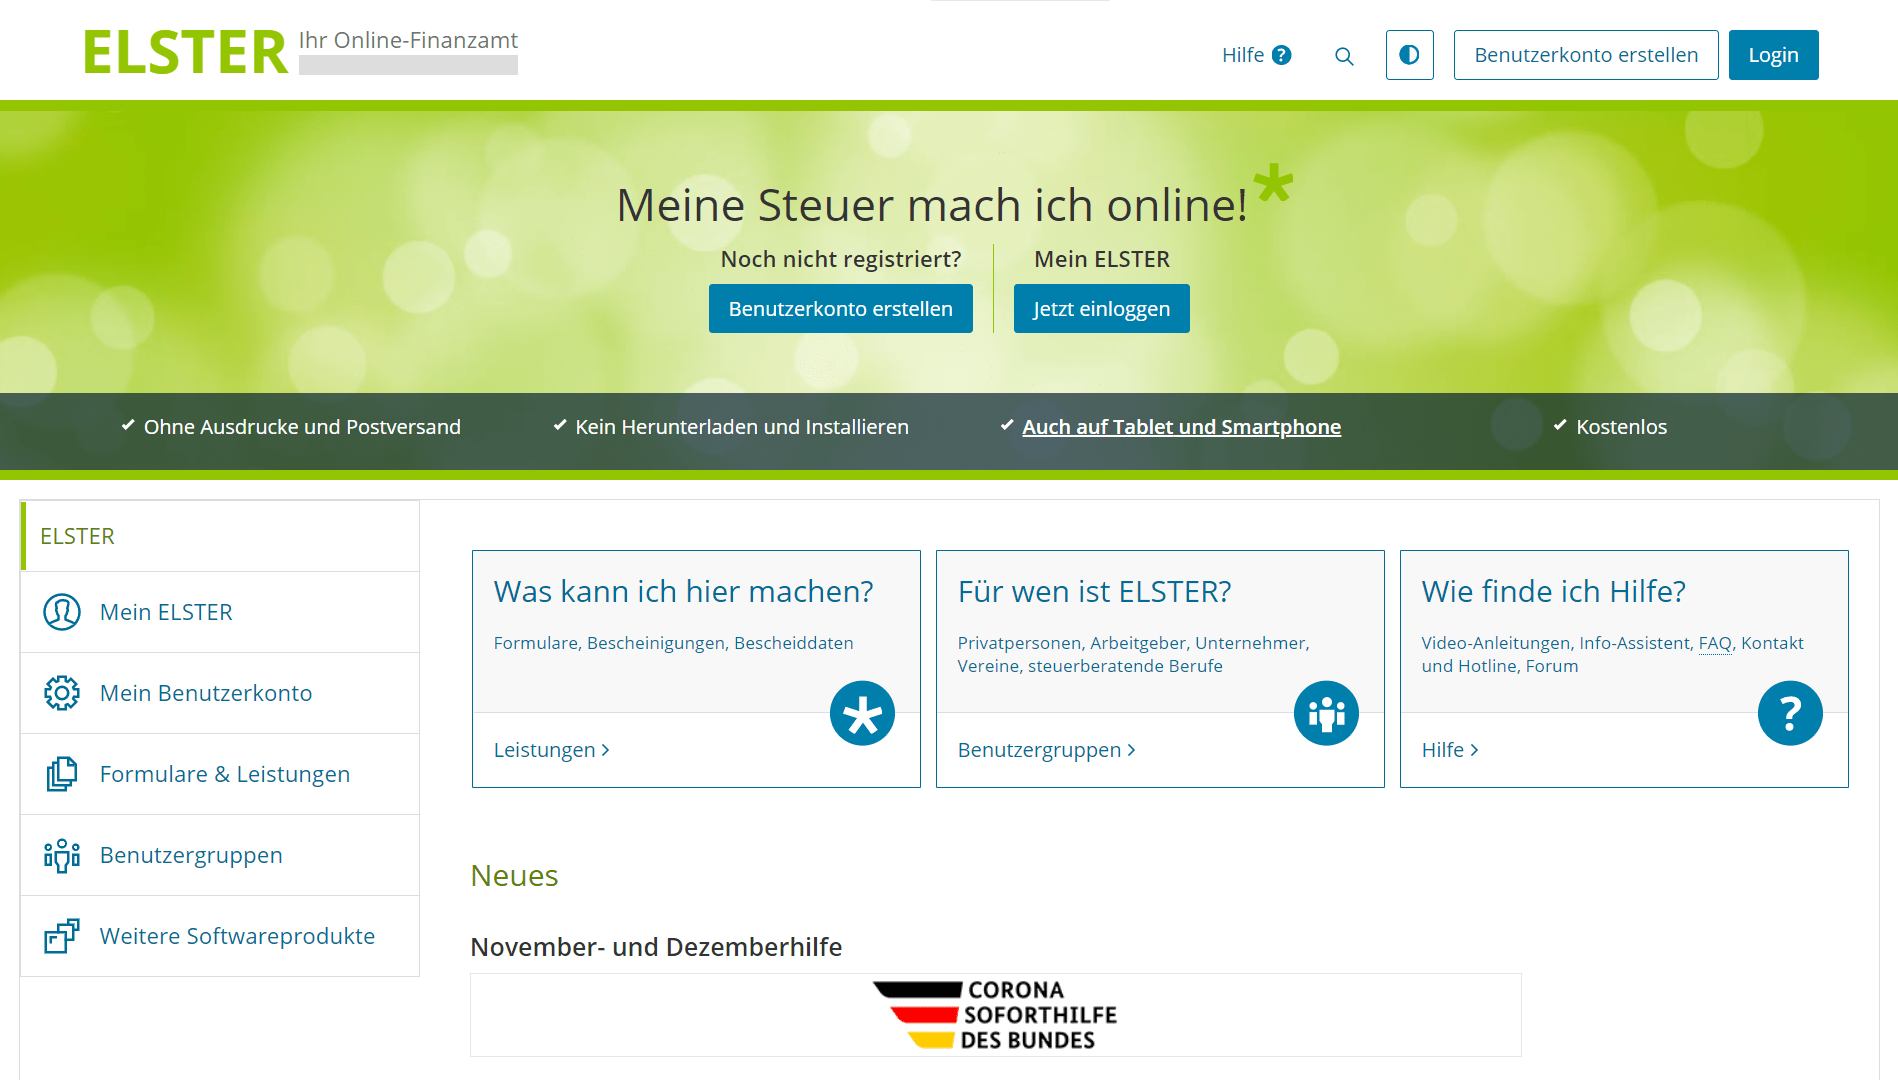Open Weitere Softwareprodukte menu entry

tap(220, 936)
